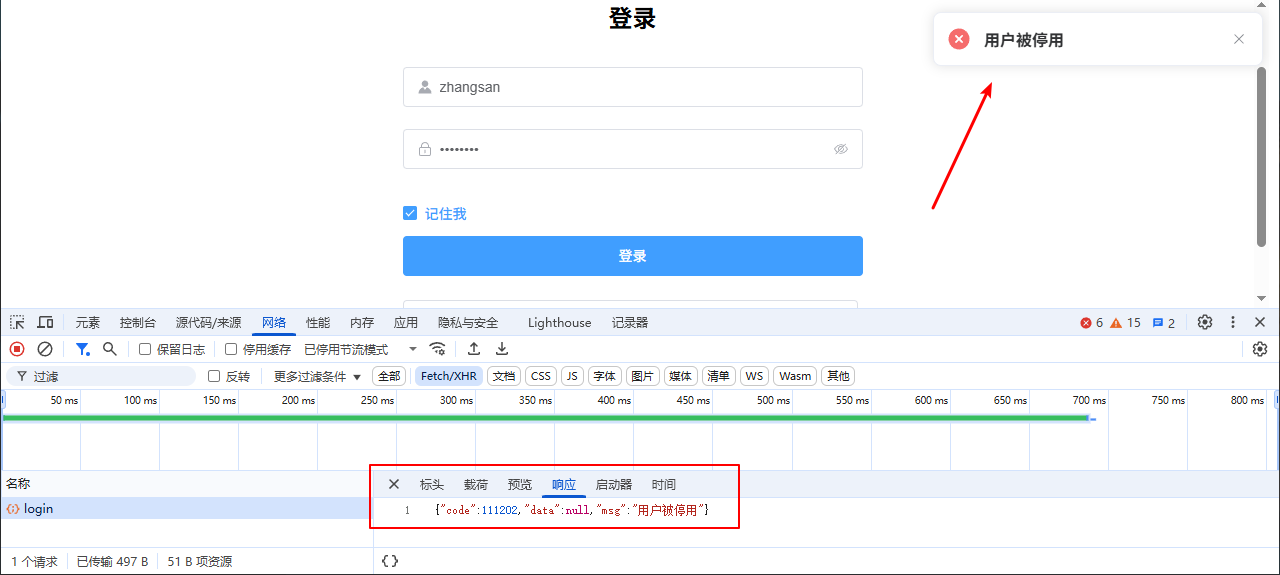Click the warning count badge

1125,323
